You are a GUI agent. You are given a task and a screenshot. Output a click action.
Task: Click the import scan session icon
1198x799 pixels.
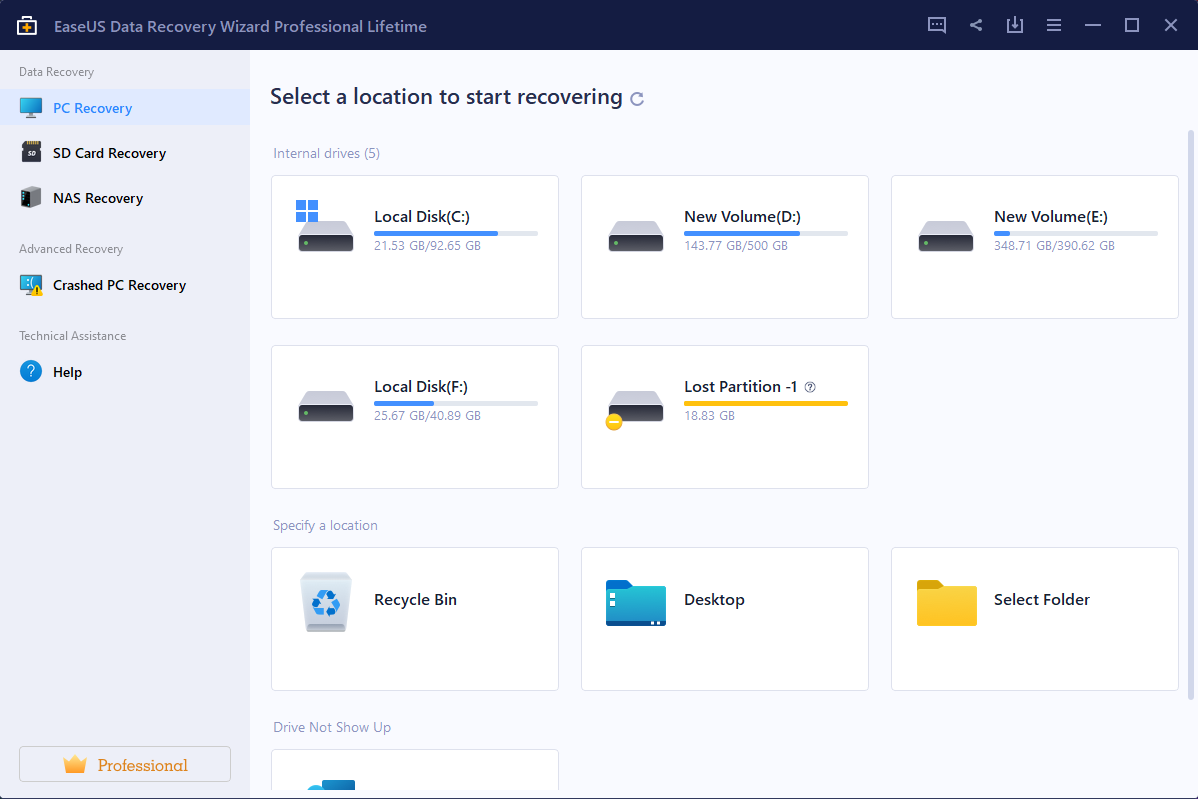(1015, 25)
